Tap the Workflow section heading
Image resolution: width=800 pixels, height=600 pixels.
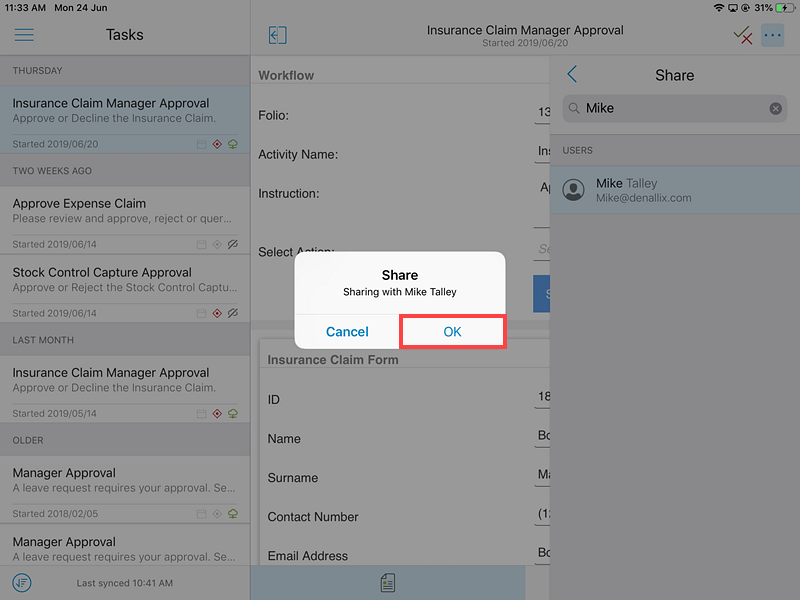(286, 76)
